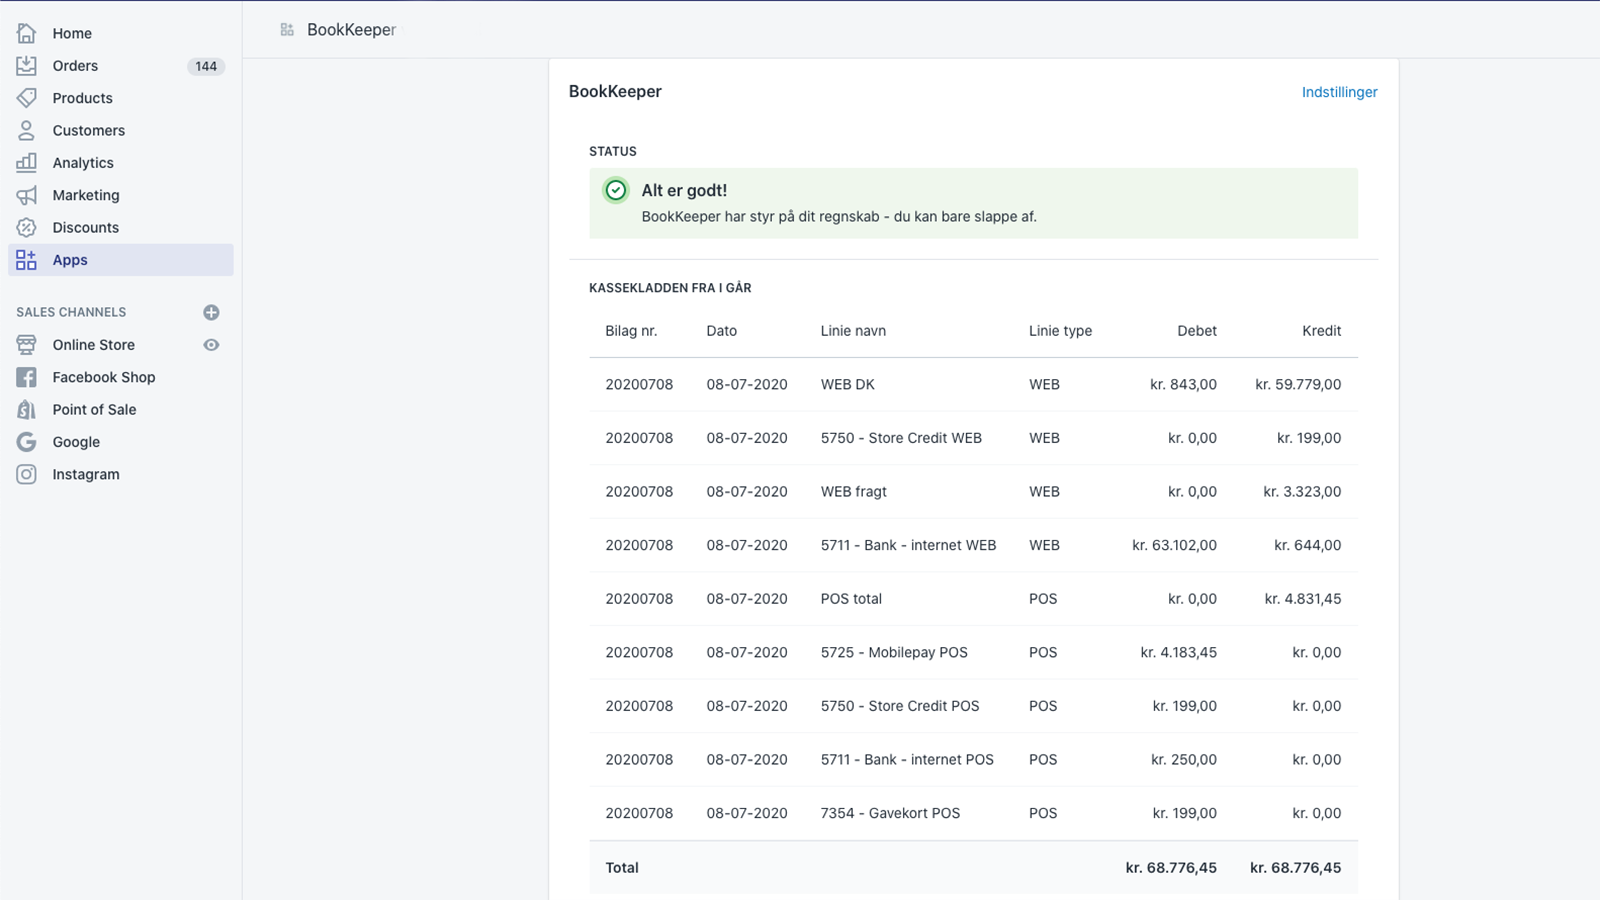Click the Facebook Shop icon
Screen dimensions: 1600x900
click(27, 377)
